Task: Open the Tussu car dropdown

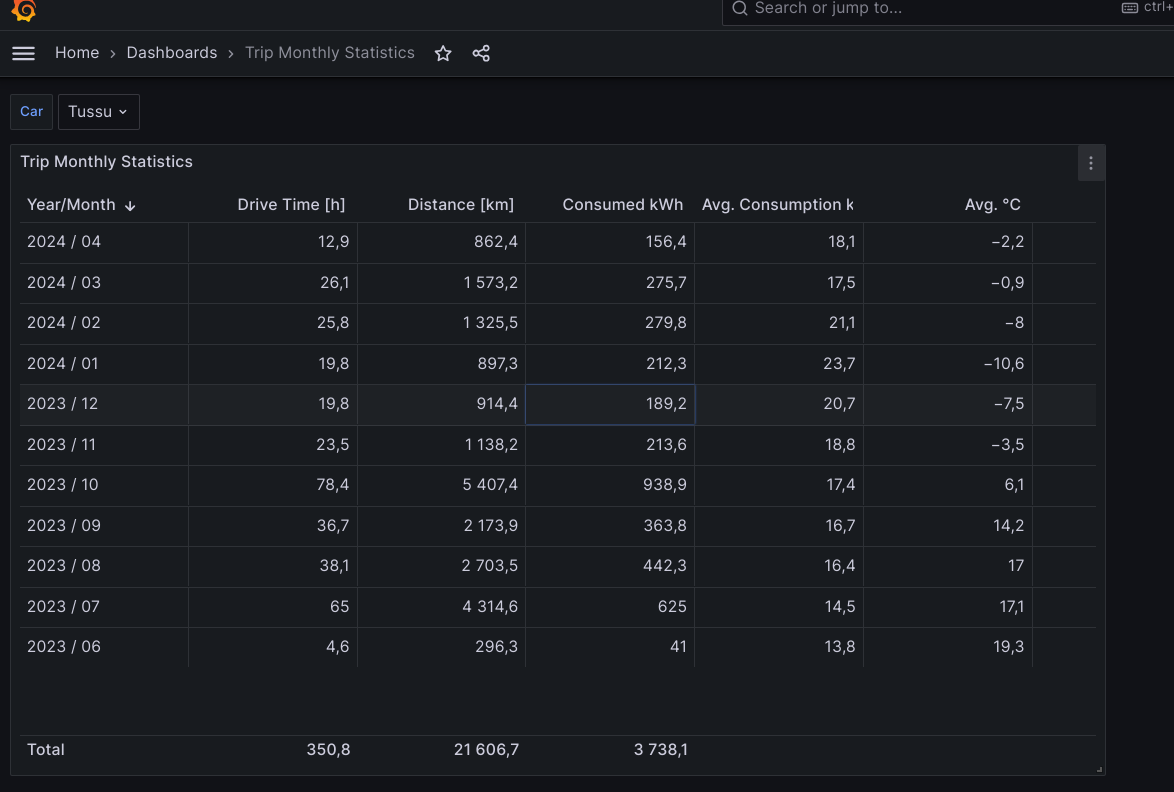Action: click(98, 112)
